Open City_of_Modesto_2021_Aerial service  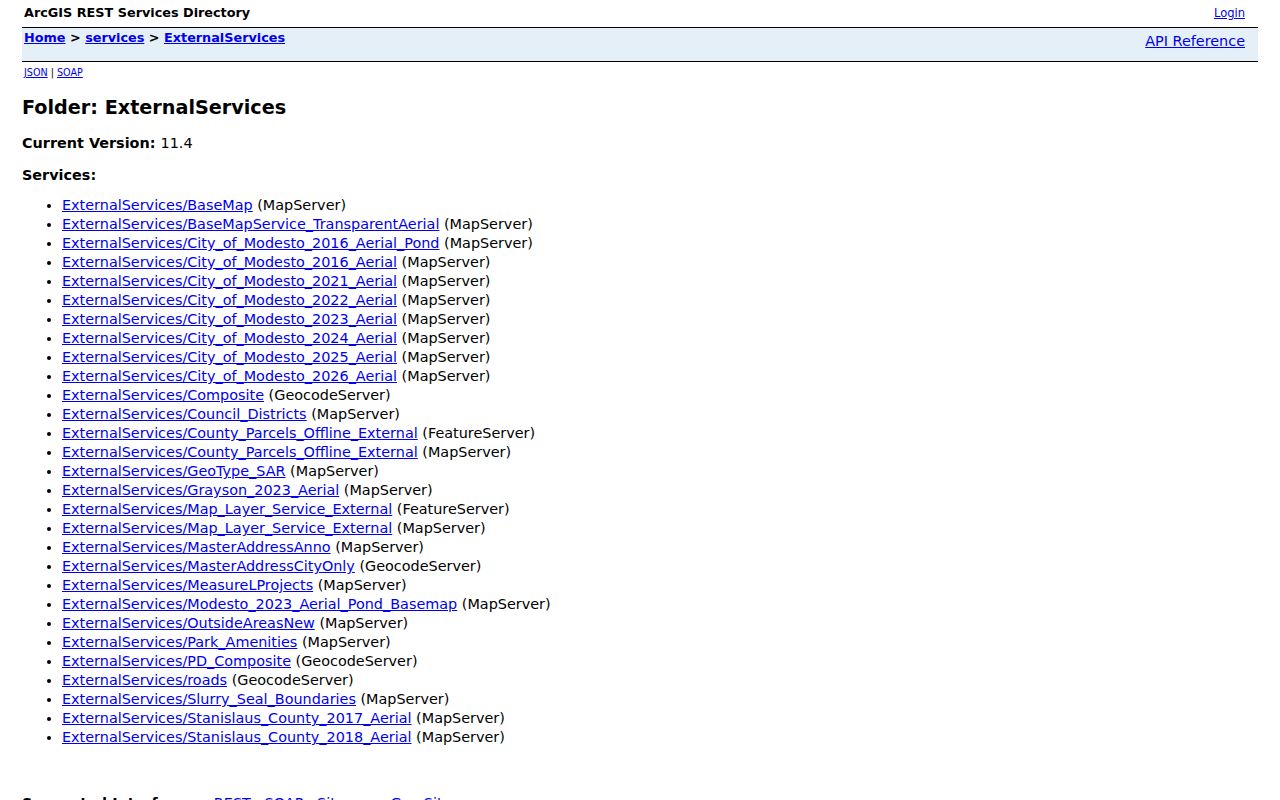coord(229,281)
